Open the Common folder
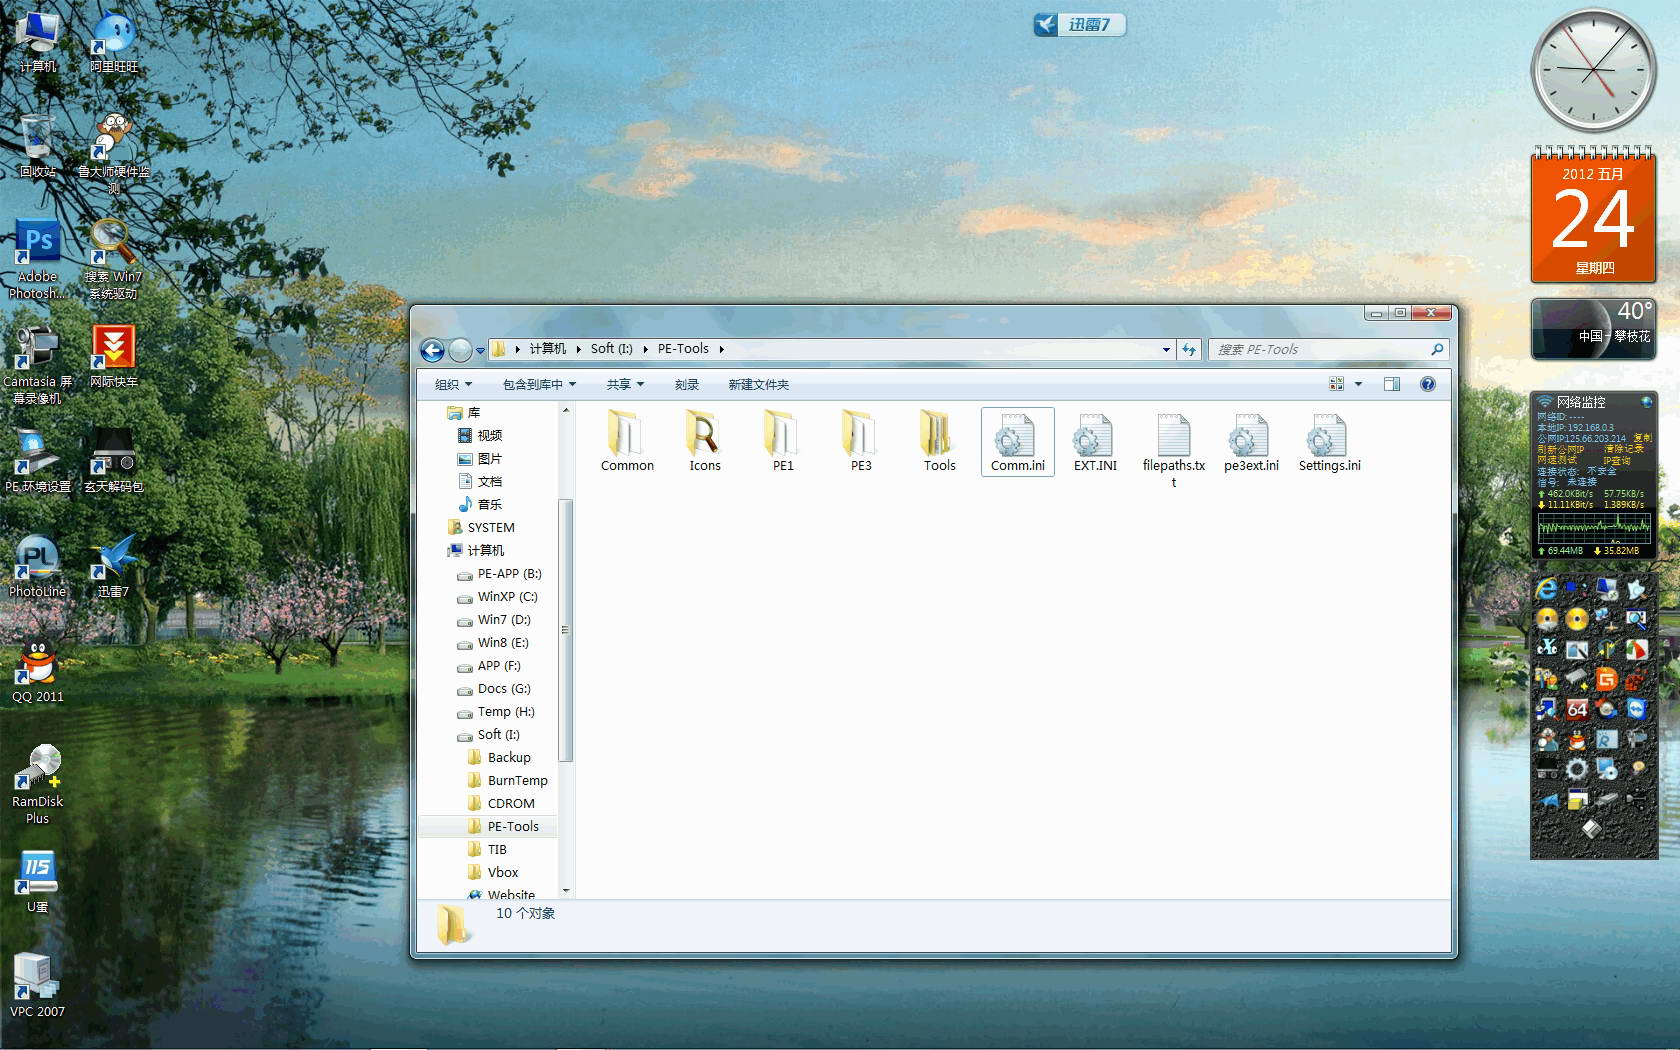Image resolution: width=1680 pixels, height=1050 pixels. [627, 441]
